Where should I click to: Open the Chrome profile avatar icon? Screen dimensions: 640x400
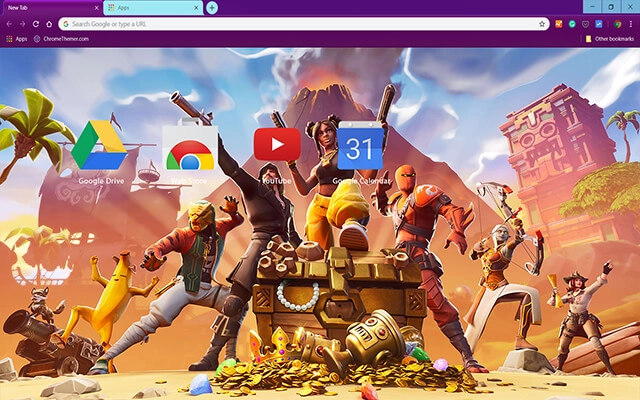tap(618, 24)
